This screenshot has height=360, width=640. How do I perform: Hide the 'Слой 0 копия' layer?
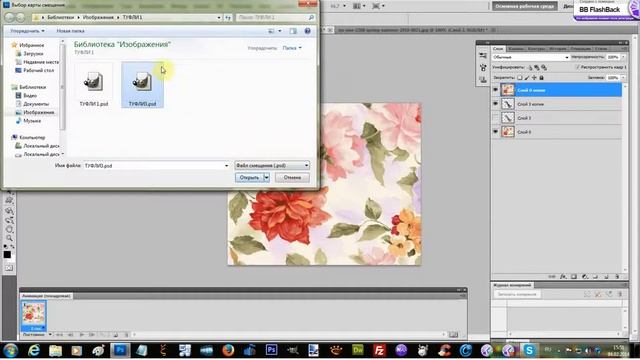coord(495,90)
